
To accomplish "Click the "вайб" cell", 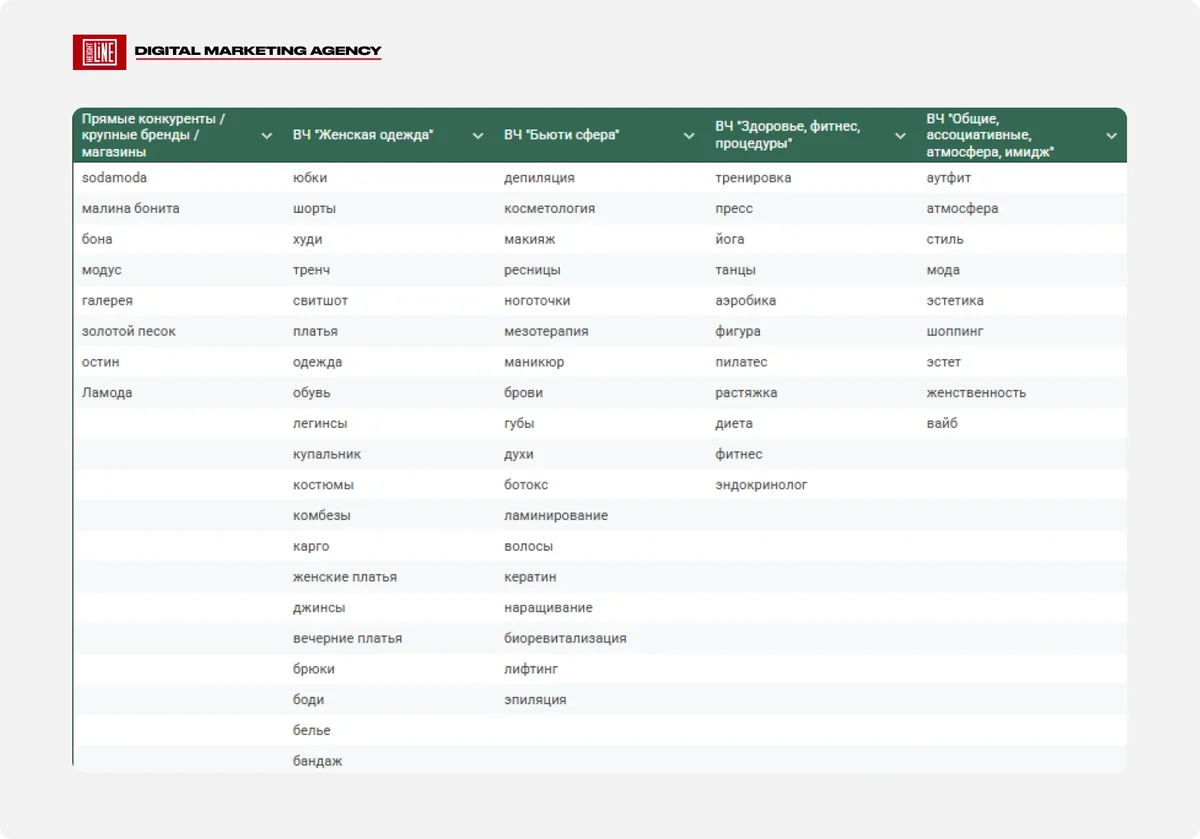I will tap(1022, 423).
